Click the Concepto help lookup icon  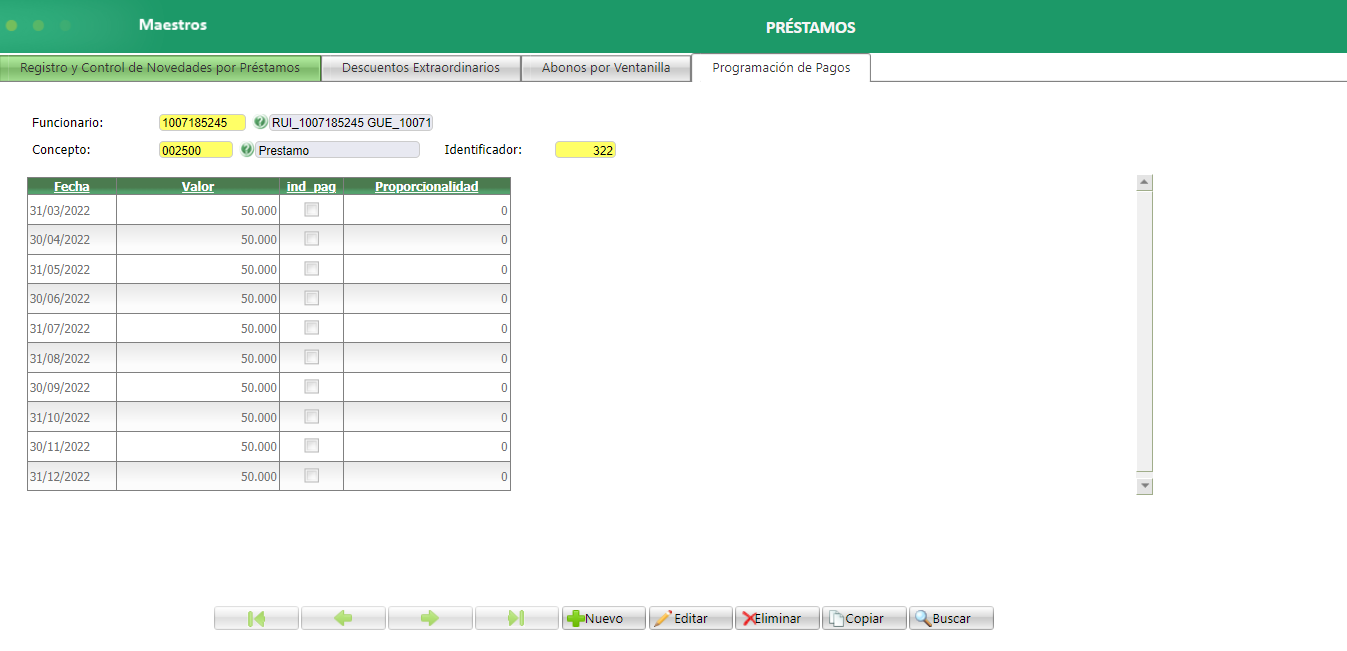point(247,149)
